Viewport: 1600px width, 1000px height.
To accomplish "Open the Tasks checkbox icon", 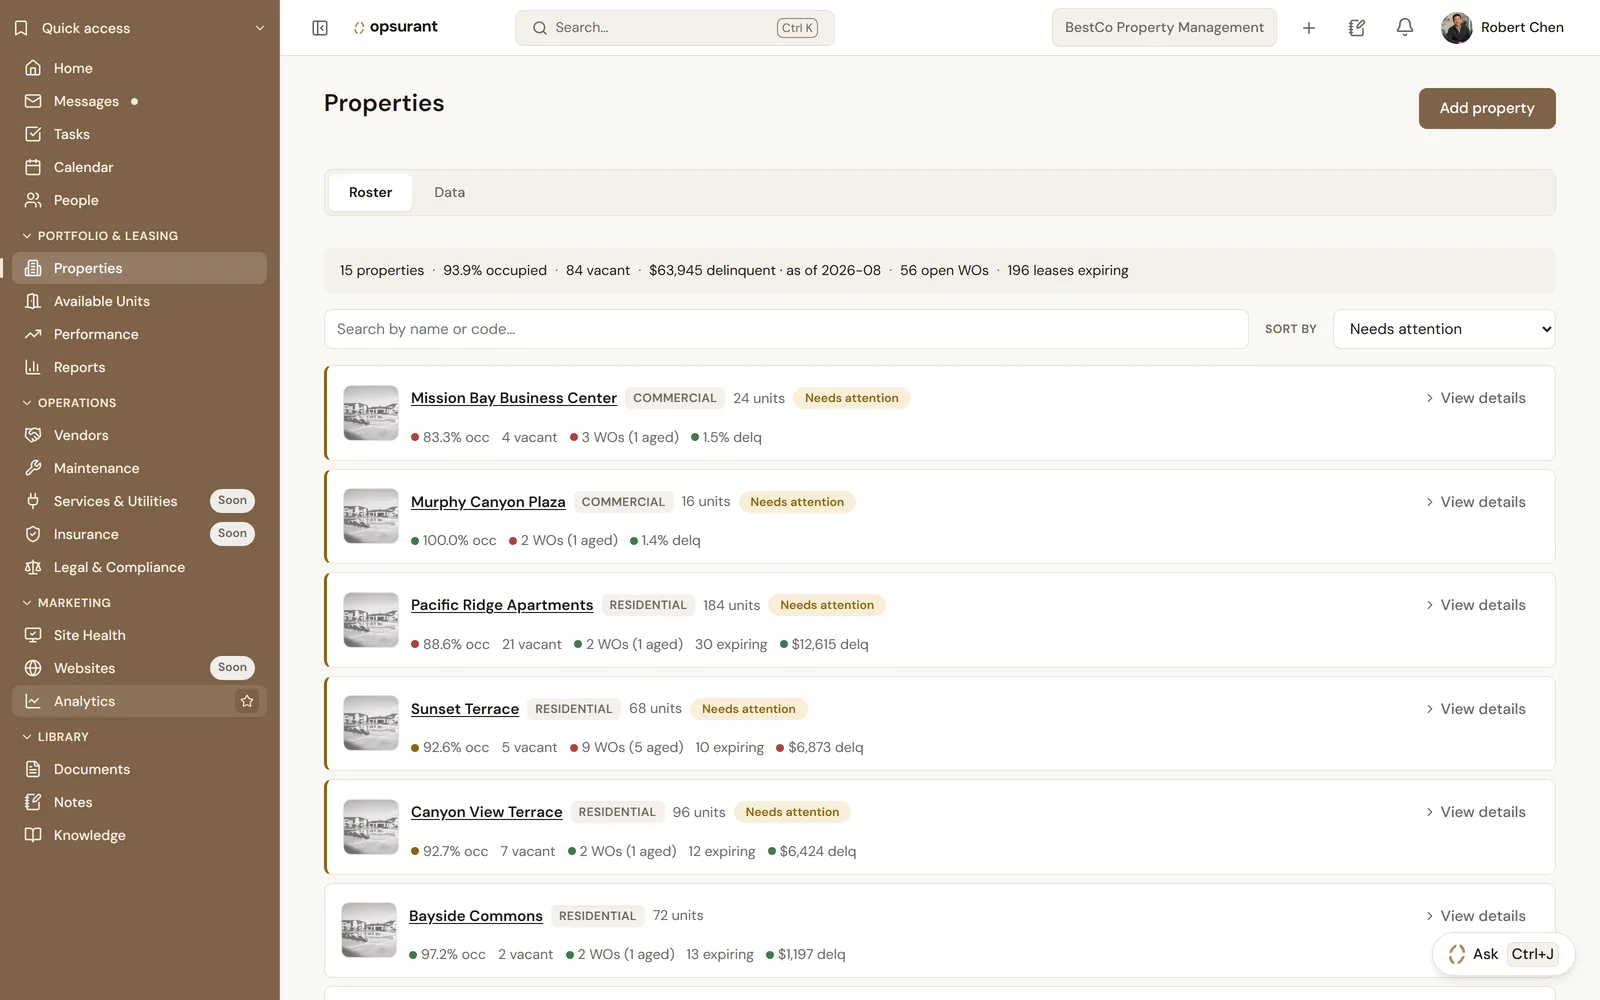I will coord(33,134).
